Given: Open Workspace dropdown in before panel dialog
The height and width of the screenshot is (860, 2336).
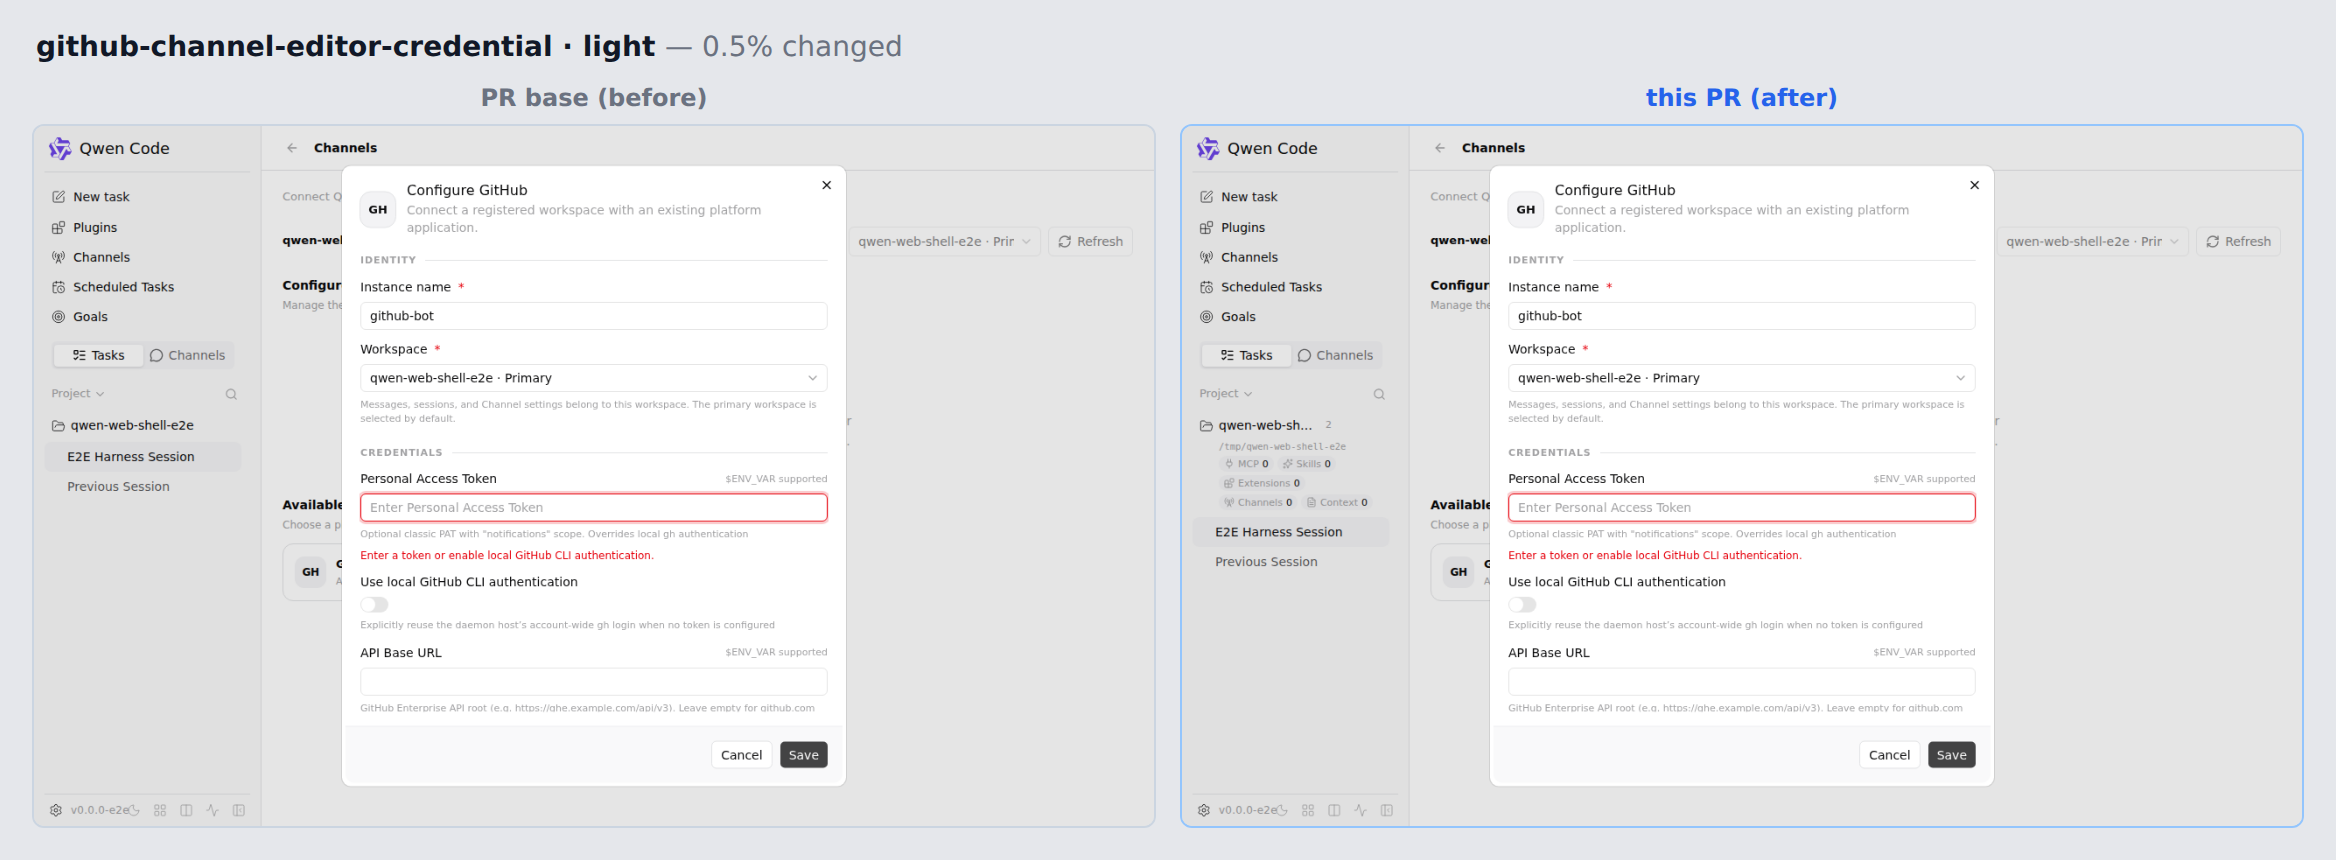Looking at the screenshot, I should click(594, 378).
